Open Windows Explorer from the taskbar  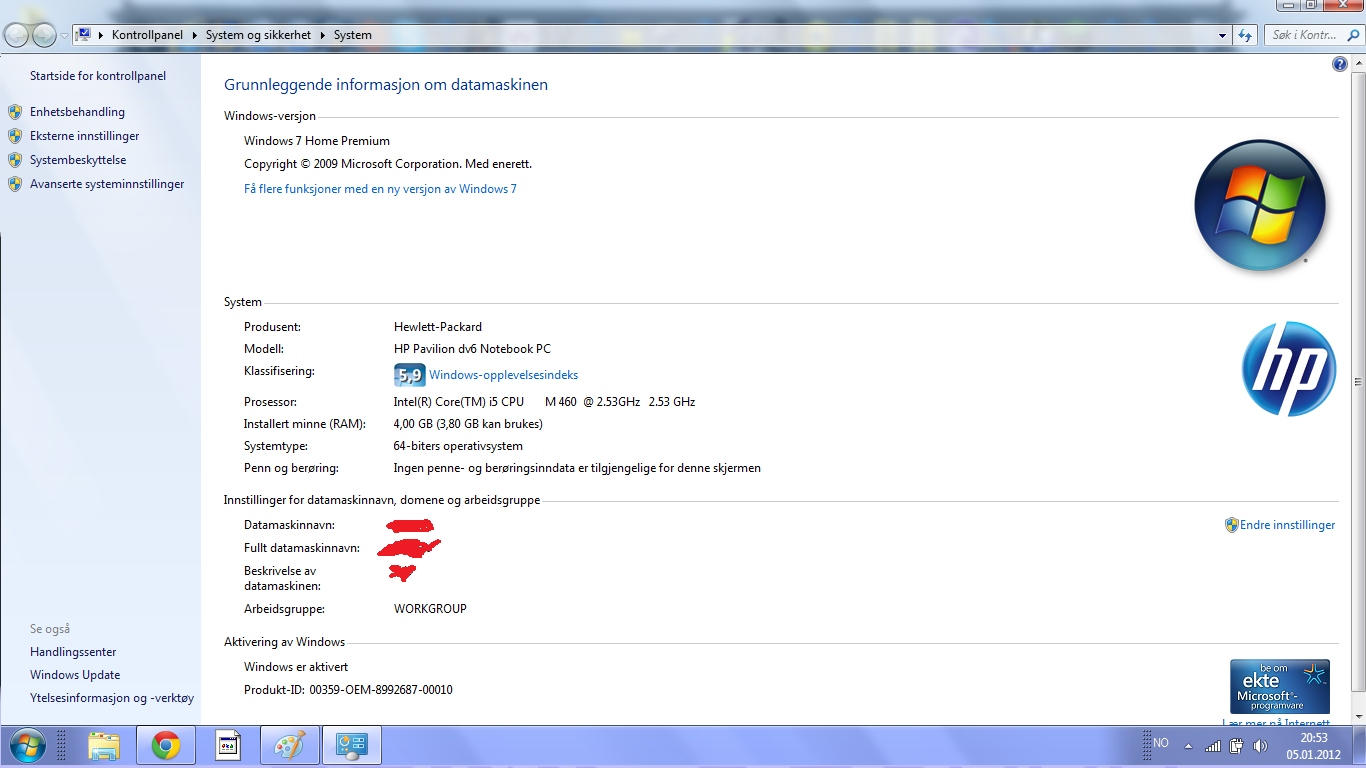[x=104, y=746]
